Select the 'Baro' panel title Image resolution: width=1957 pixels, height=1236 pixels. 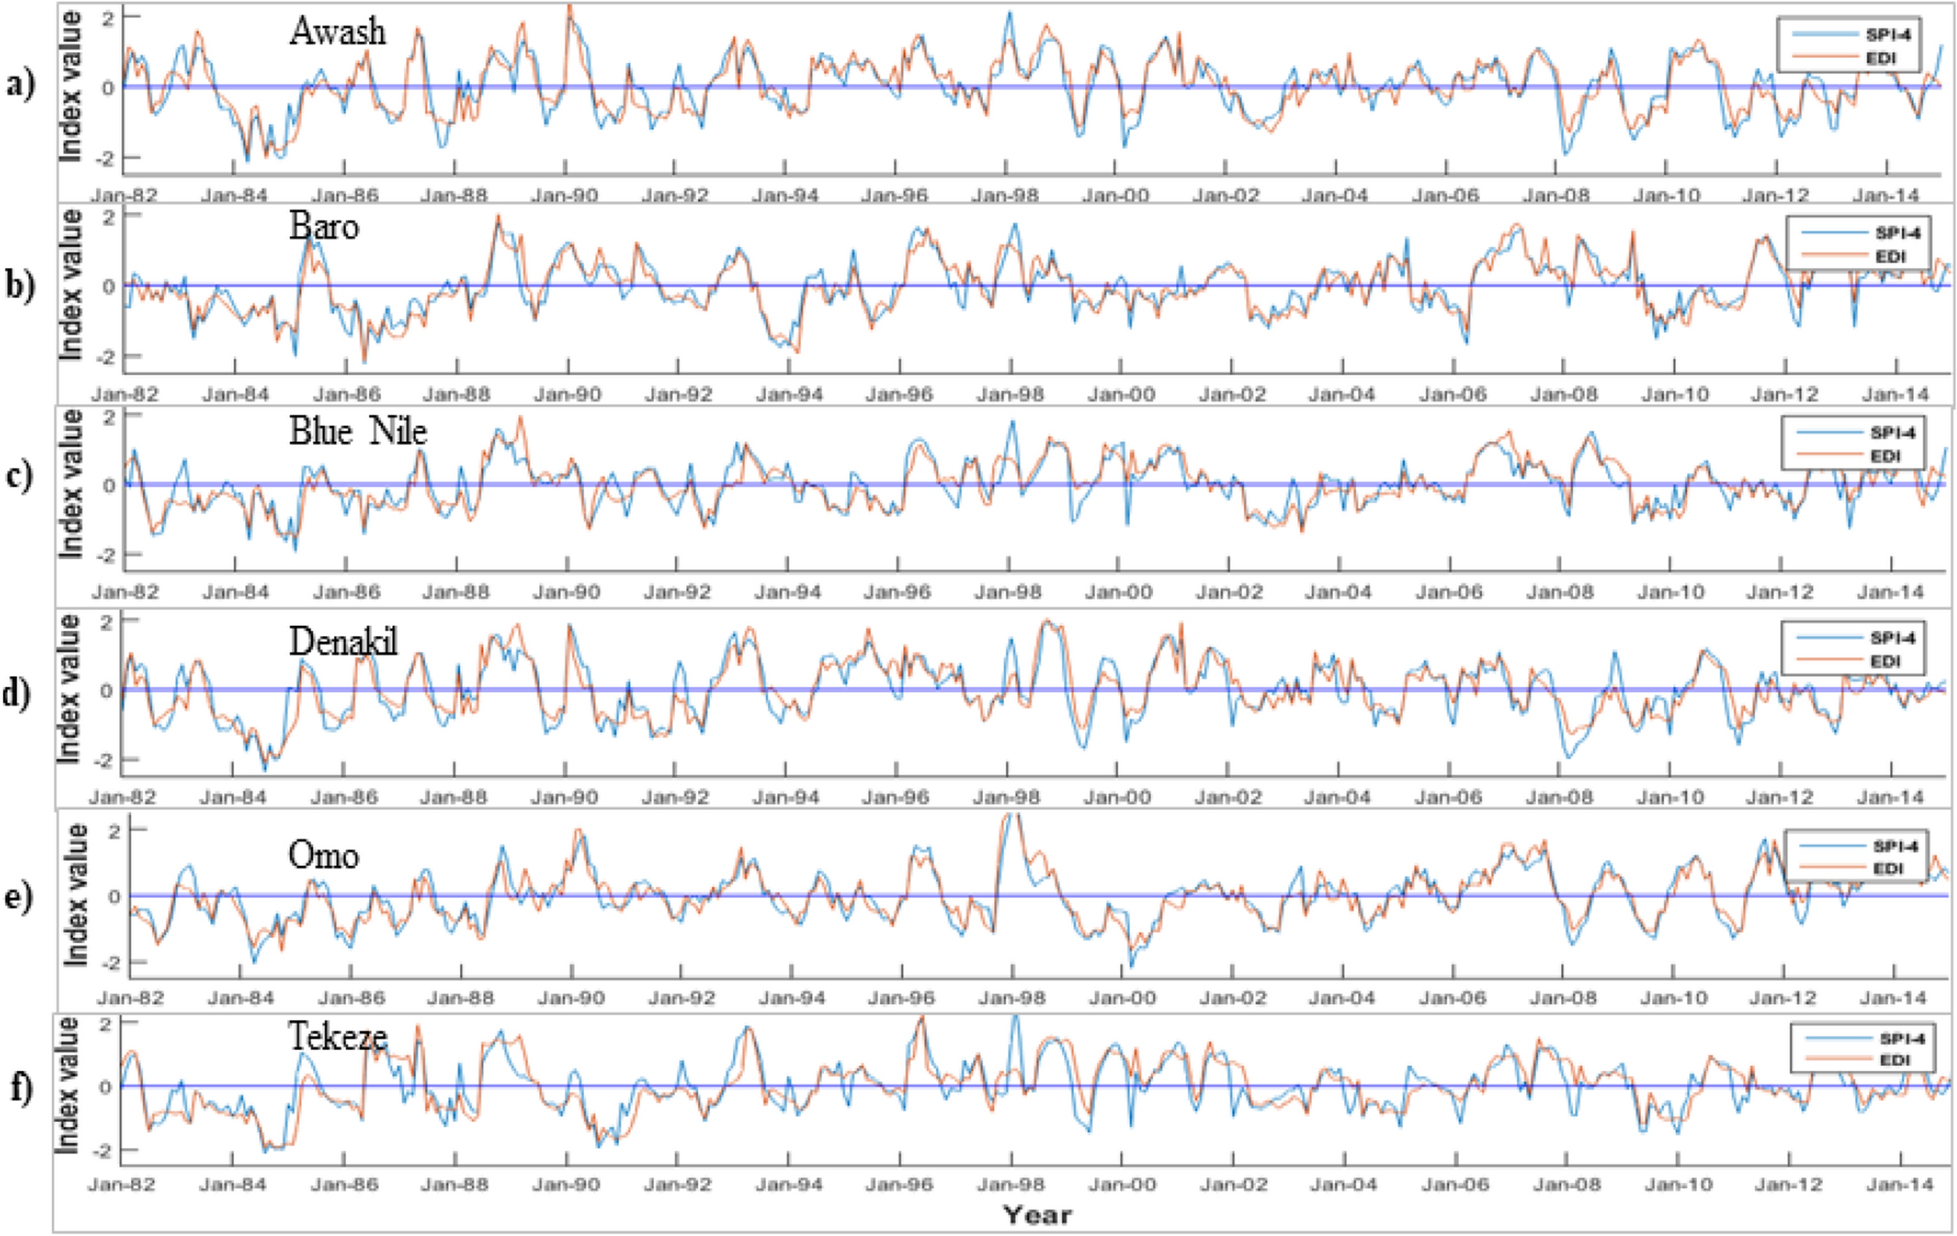click(x=324, y=227)
